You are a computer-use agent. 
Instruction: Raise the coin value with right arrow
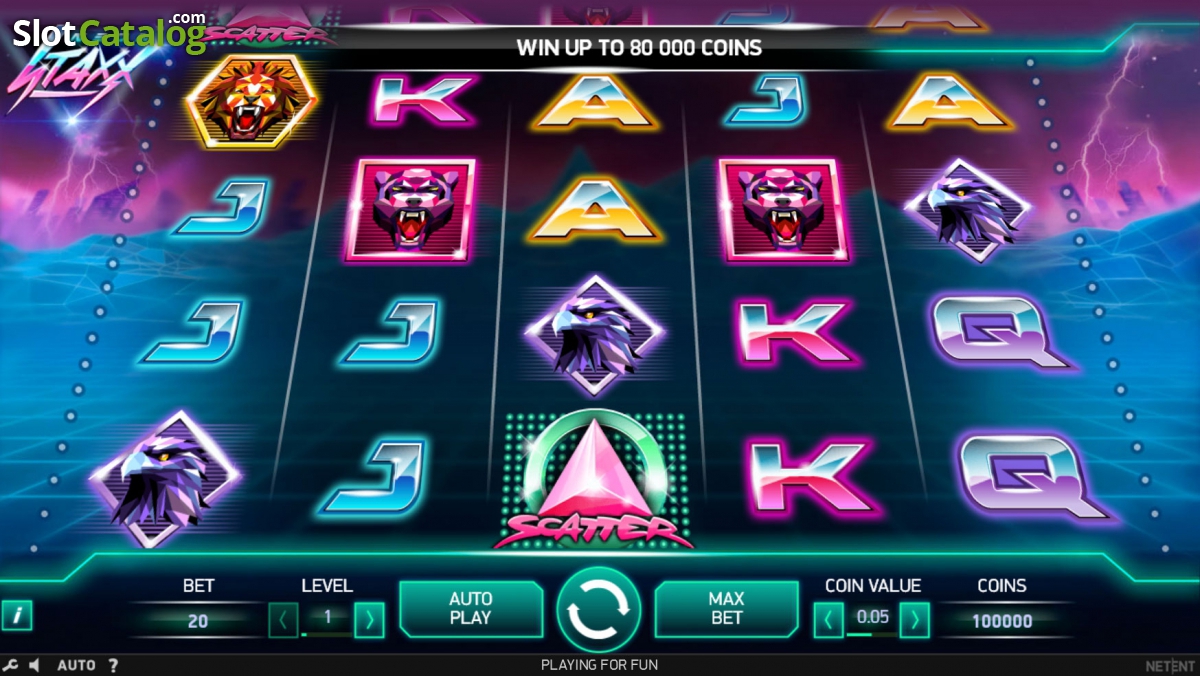914,620
